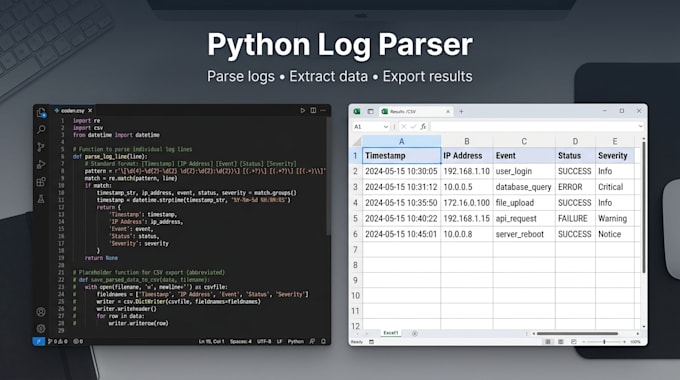This screenshot has width=680, height=380.
Task: Click code line 6 def parse_log_line
Action: (x=110, y=157)
